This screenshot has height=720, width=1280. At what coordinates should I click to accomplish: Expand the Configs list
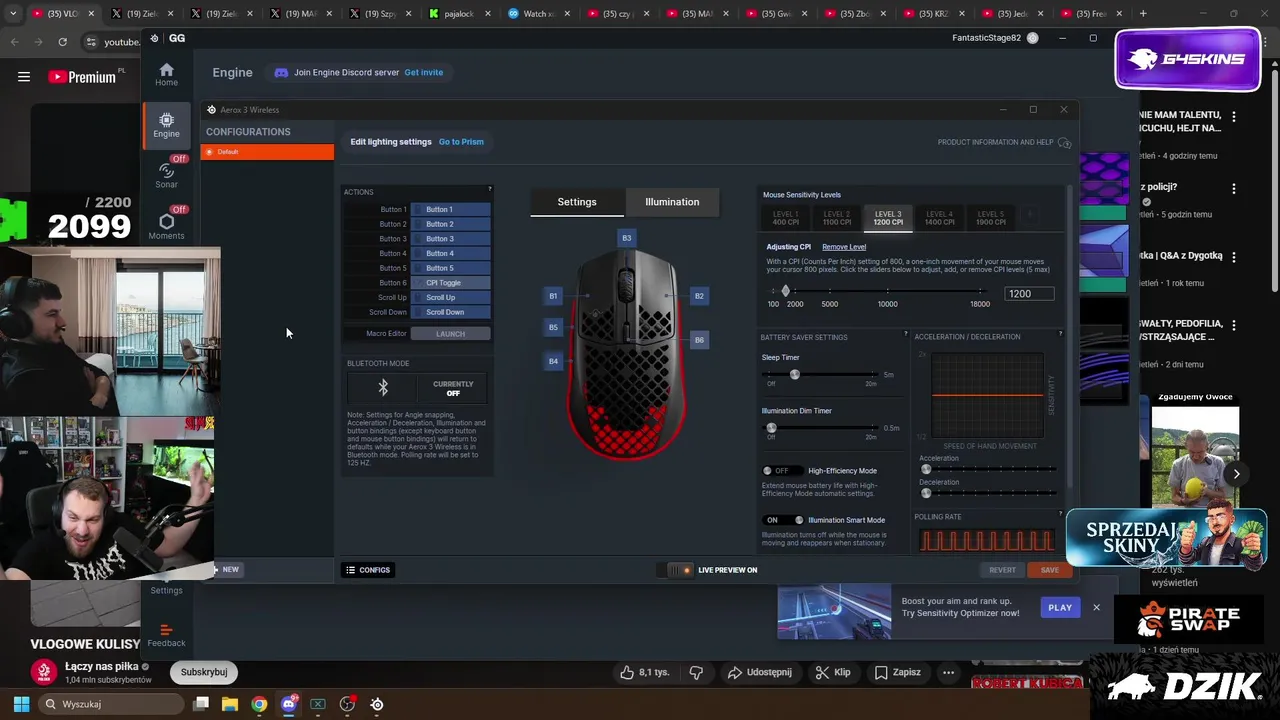[368, 570]
